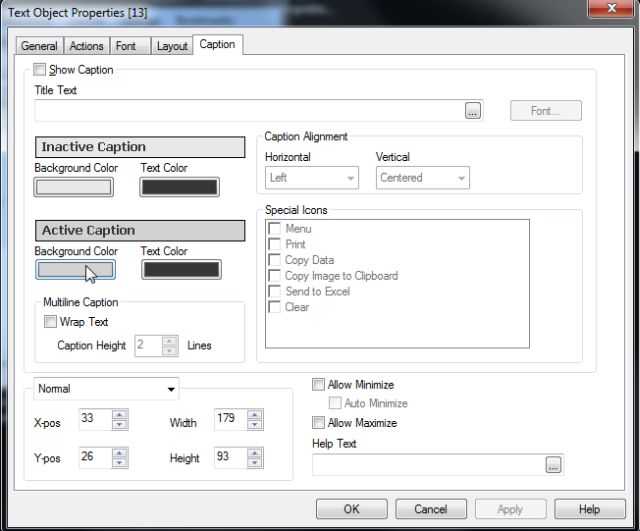Viewport: 640px width, 531px height.
Task: Check the Print special icon option
Action: tap(274, 244)
